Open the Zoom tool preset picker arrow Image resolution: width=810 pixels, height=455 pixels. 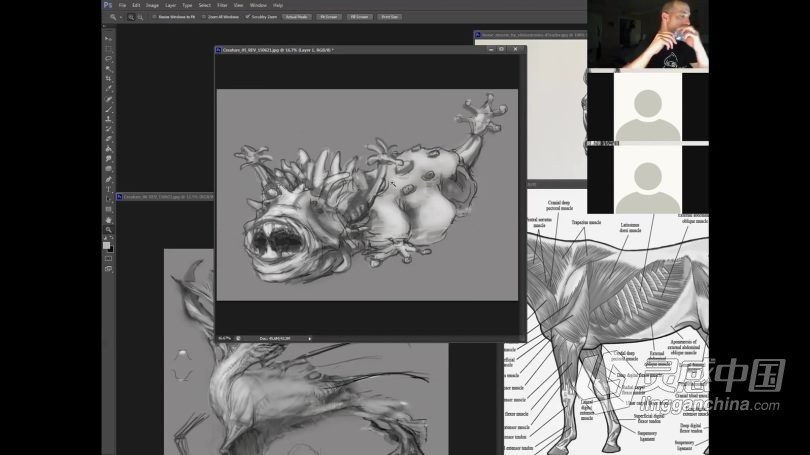tap(120, 17)
